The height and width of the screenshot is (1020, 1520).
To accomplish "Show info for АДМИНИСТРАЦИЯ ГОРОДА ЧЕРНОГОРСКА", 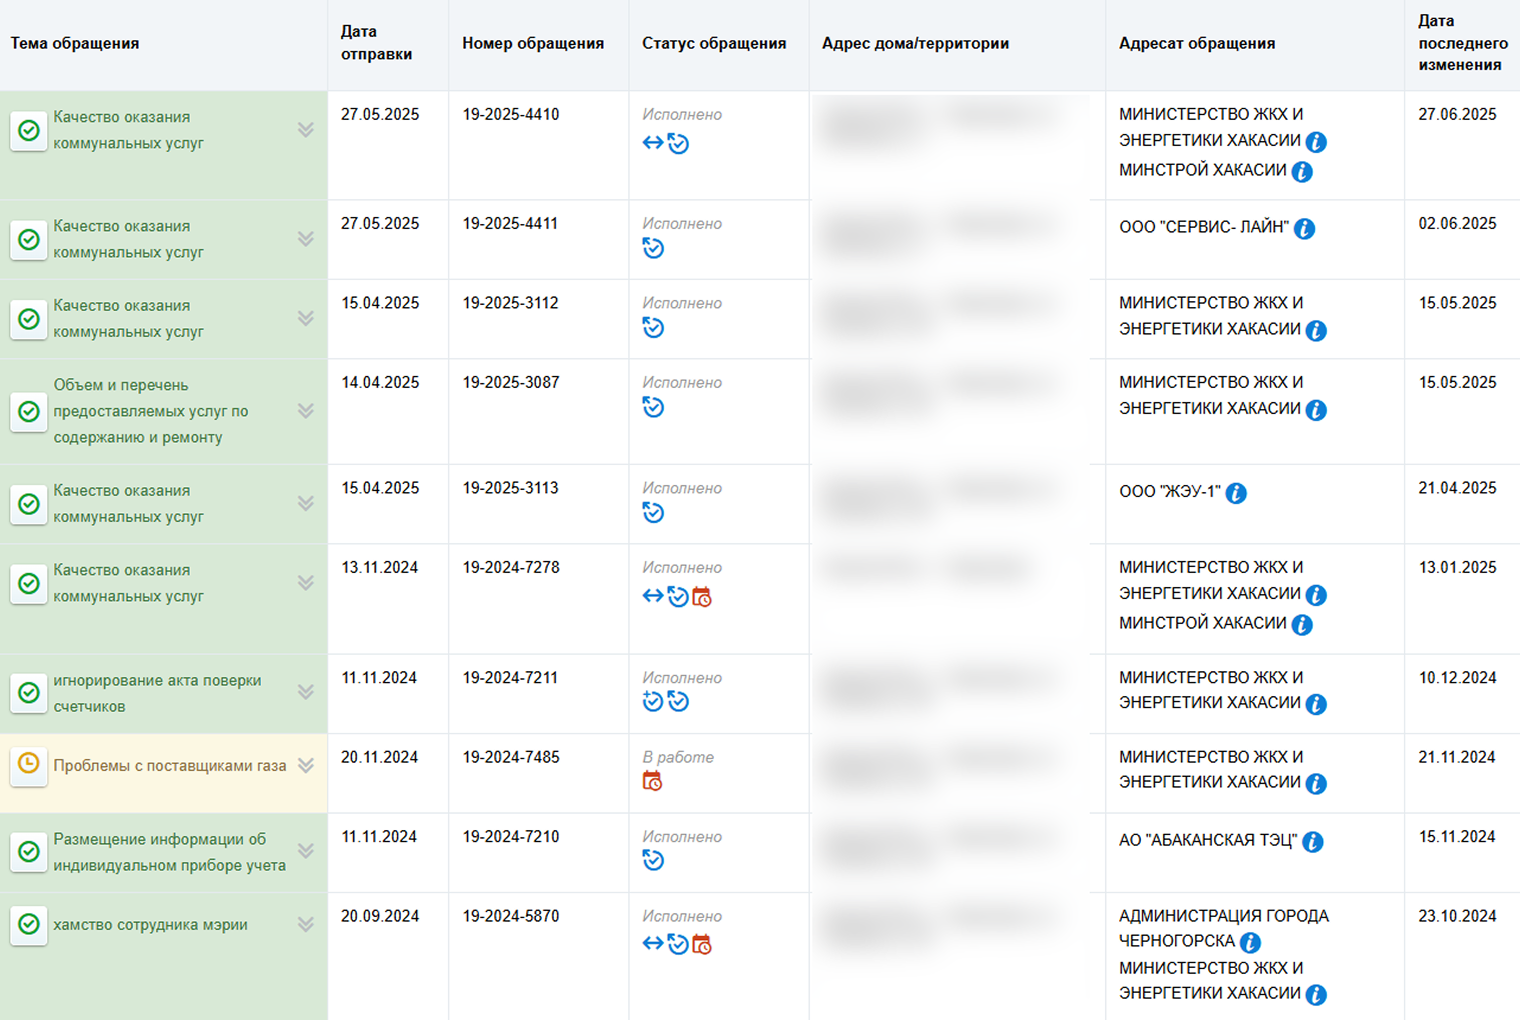I will point(1250,942).
